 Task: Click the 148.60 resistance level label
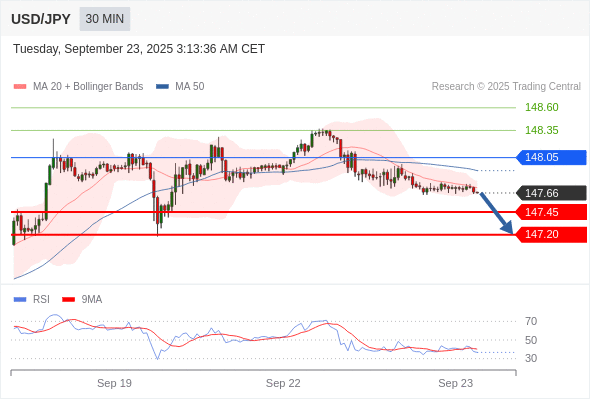[542, 108]
